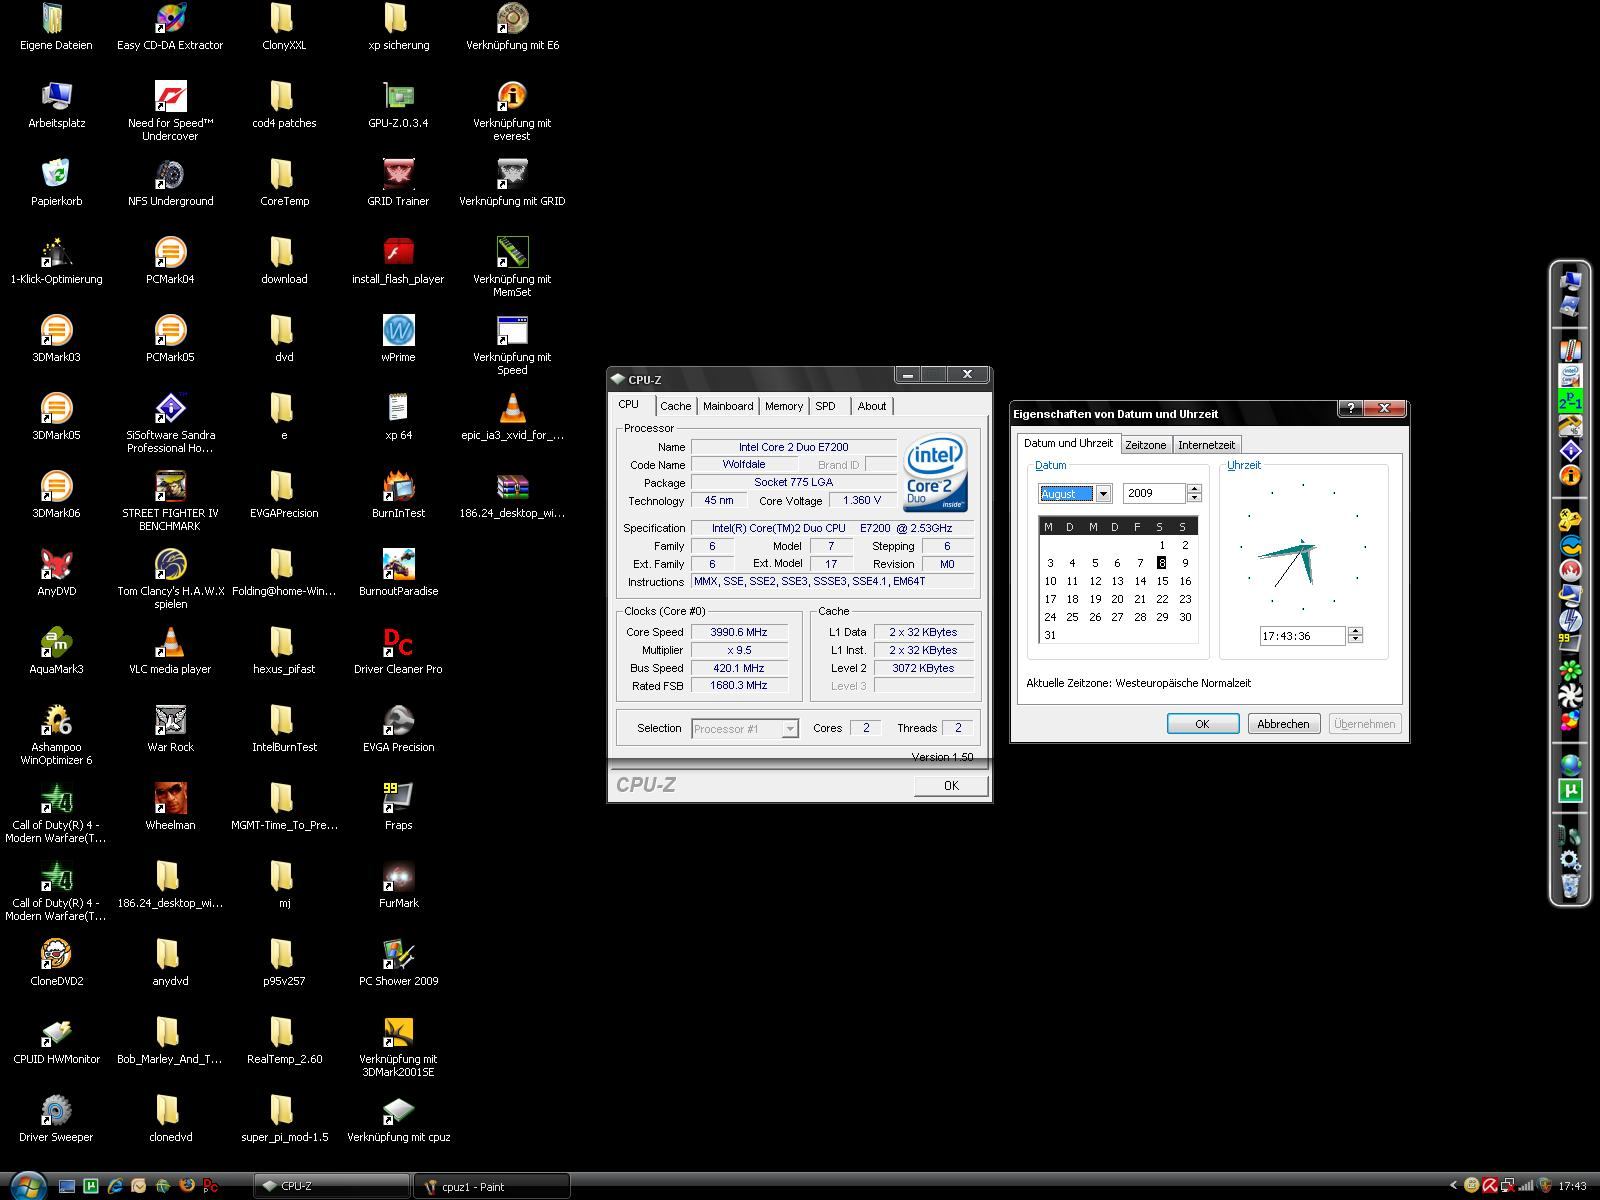The height and width of the screenshot is (1200, 1600).
Task: Switch to the Zeitzone tab
Action: point(1145,445)
